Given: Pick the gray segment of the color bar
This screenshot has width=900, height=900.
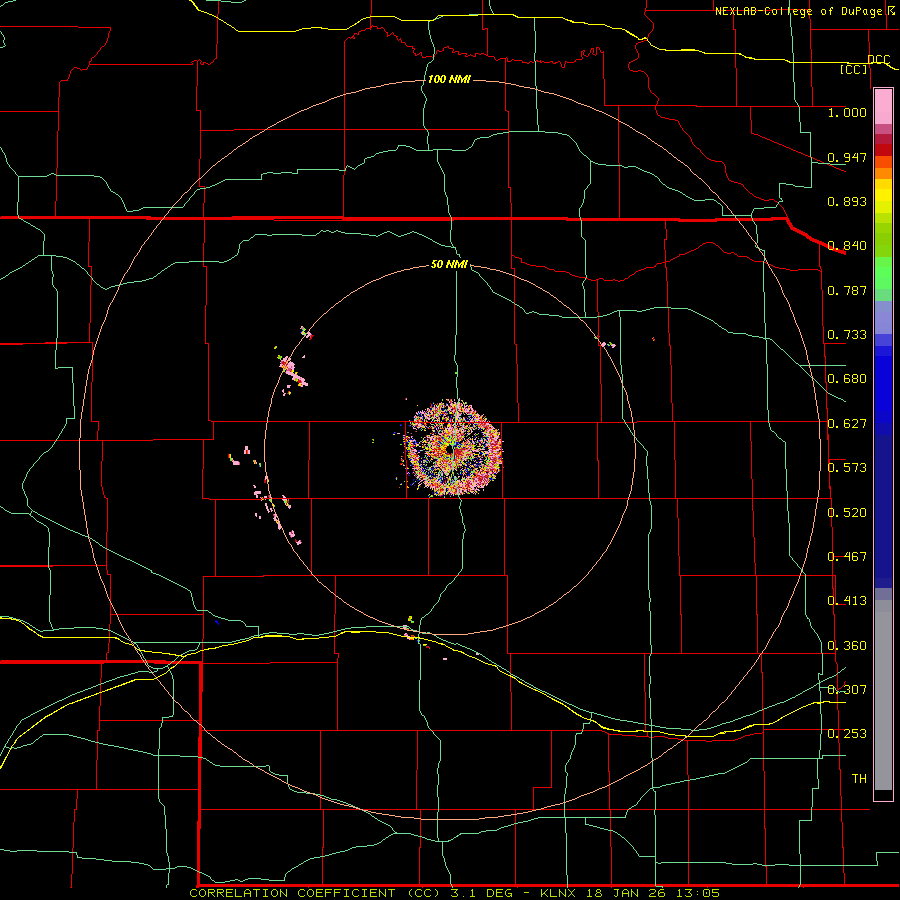Looking at the screenshot, I should [883, 695].
